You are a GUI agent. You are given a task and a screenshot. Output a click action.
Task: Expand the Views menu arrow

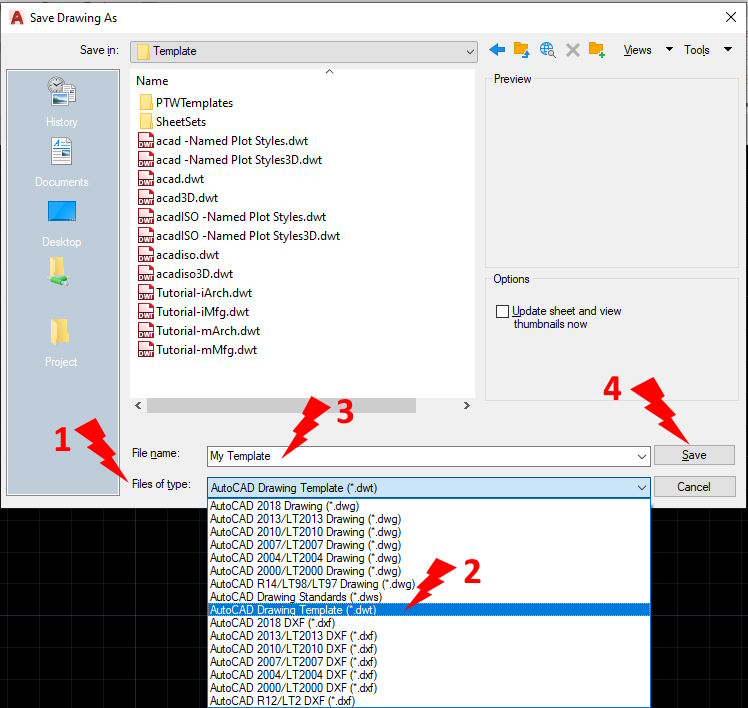point(669,49)
